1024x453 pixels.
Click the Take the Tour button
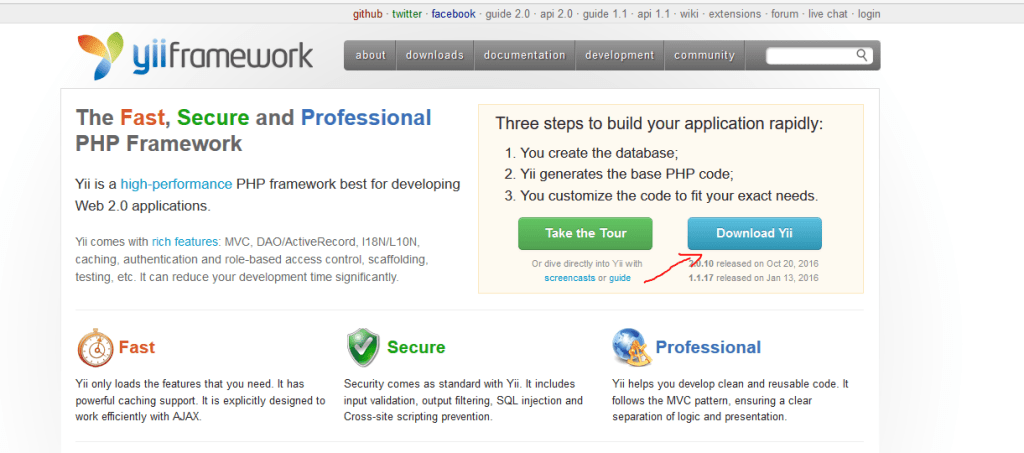585,233
